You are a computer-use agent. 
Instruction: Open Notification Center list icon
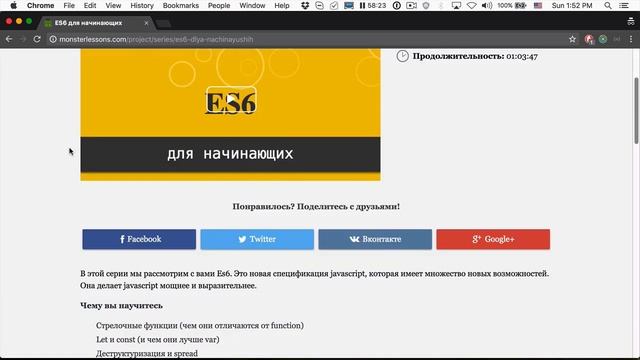point(624,5)
